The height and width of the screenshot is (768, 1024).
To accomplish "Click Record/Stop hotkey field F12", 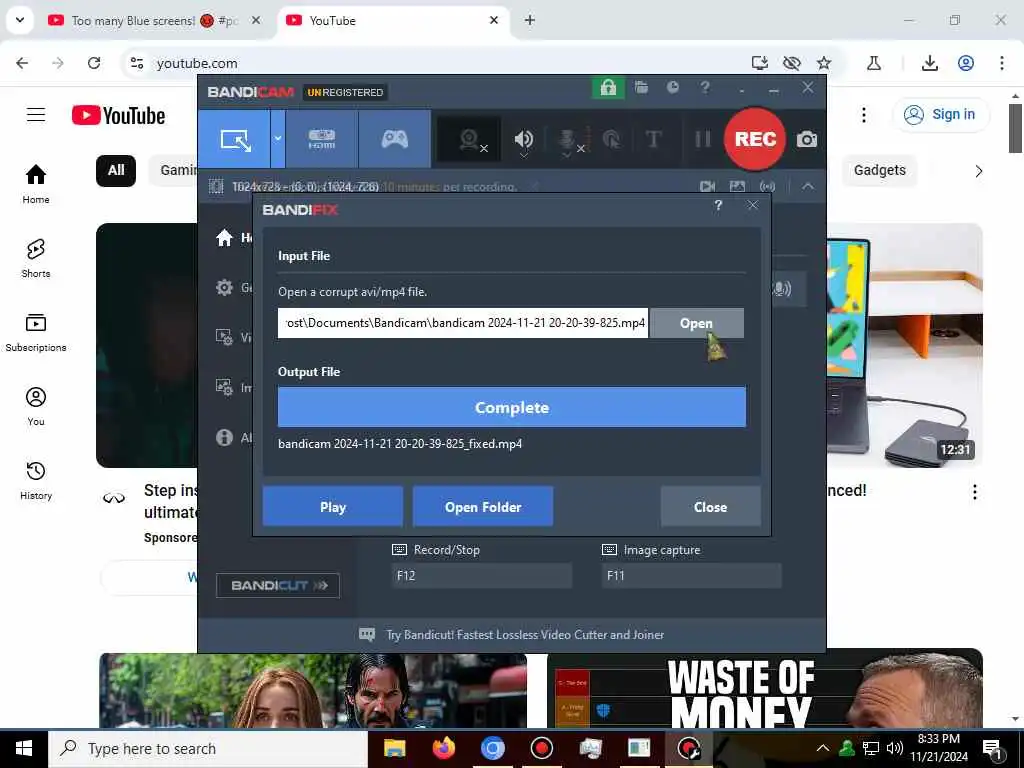I will [x=482, y=576].
